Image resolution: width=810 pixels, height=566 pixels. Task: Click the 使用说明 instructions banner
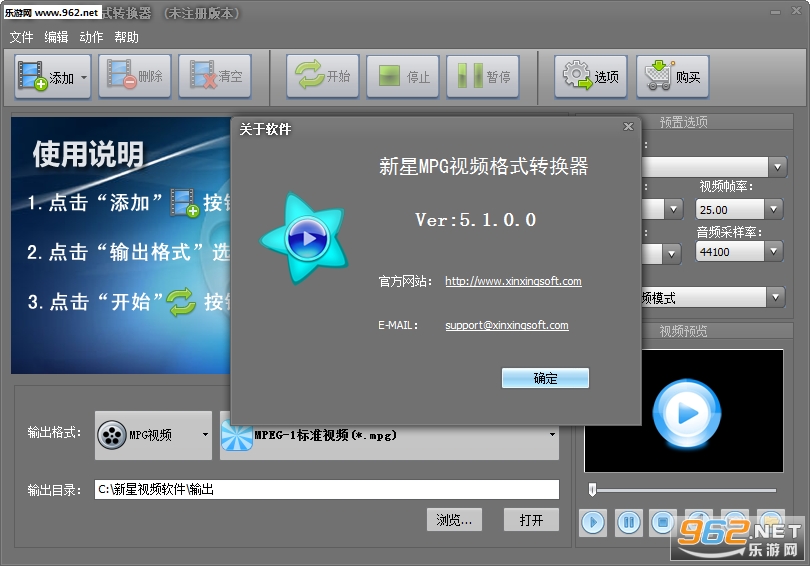point(121,245)
